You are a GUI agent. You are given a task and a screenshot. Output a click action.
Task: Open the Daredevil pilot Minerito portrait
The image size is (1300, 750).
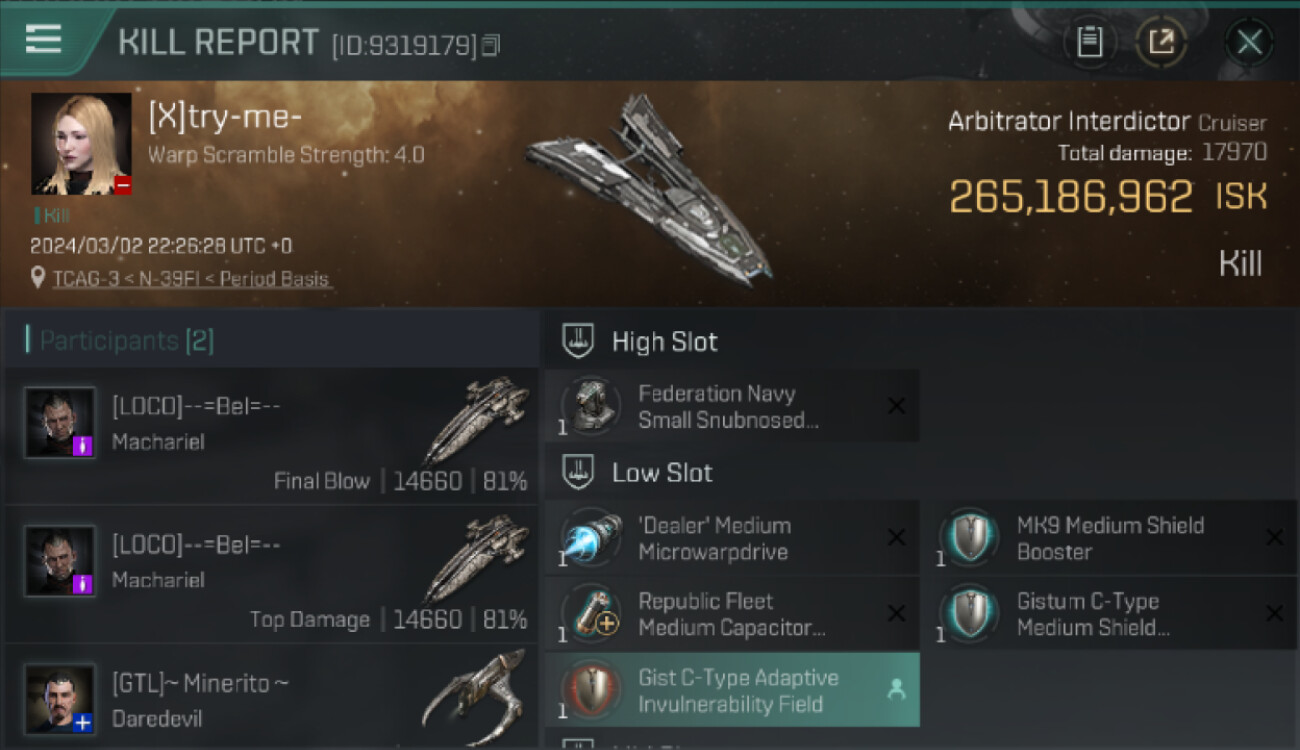coord(60,698)
